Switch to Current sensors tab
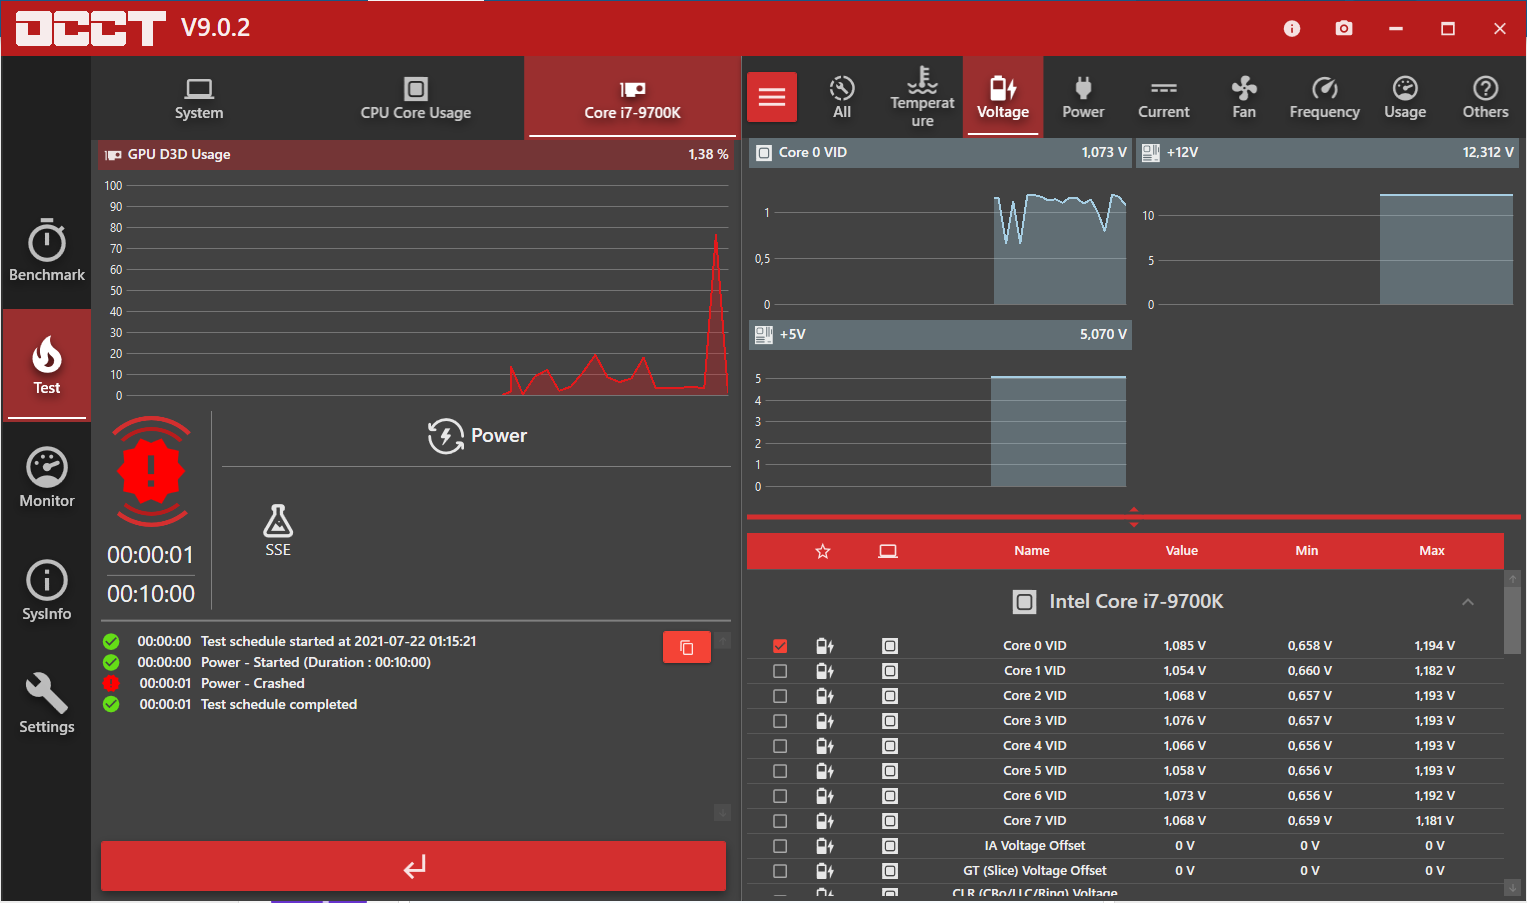The width and height of the screenshot is (1527, 903). pos(1164,97)
